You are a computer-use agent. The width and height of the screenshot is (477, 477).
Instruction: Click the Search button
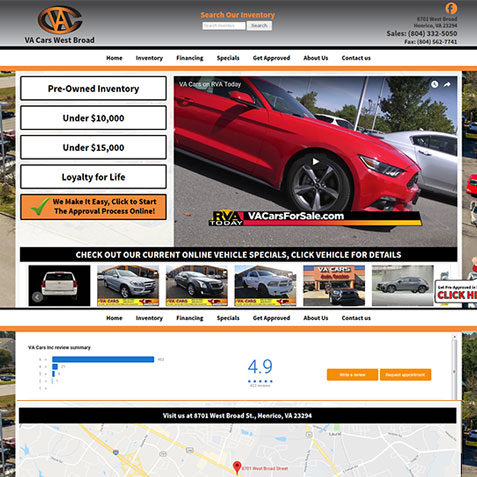(259, 26)
